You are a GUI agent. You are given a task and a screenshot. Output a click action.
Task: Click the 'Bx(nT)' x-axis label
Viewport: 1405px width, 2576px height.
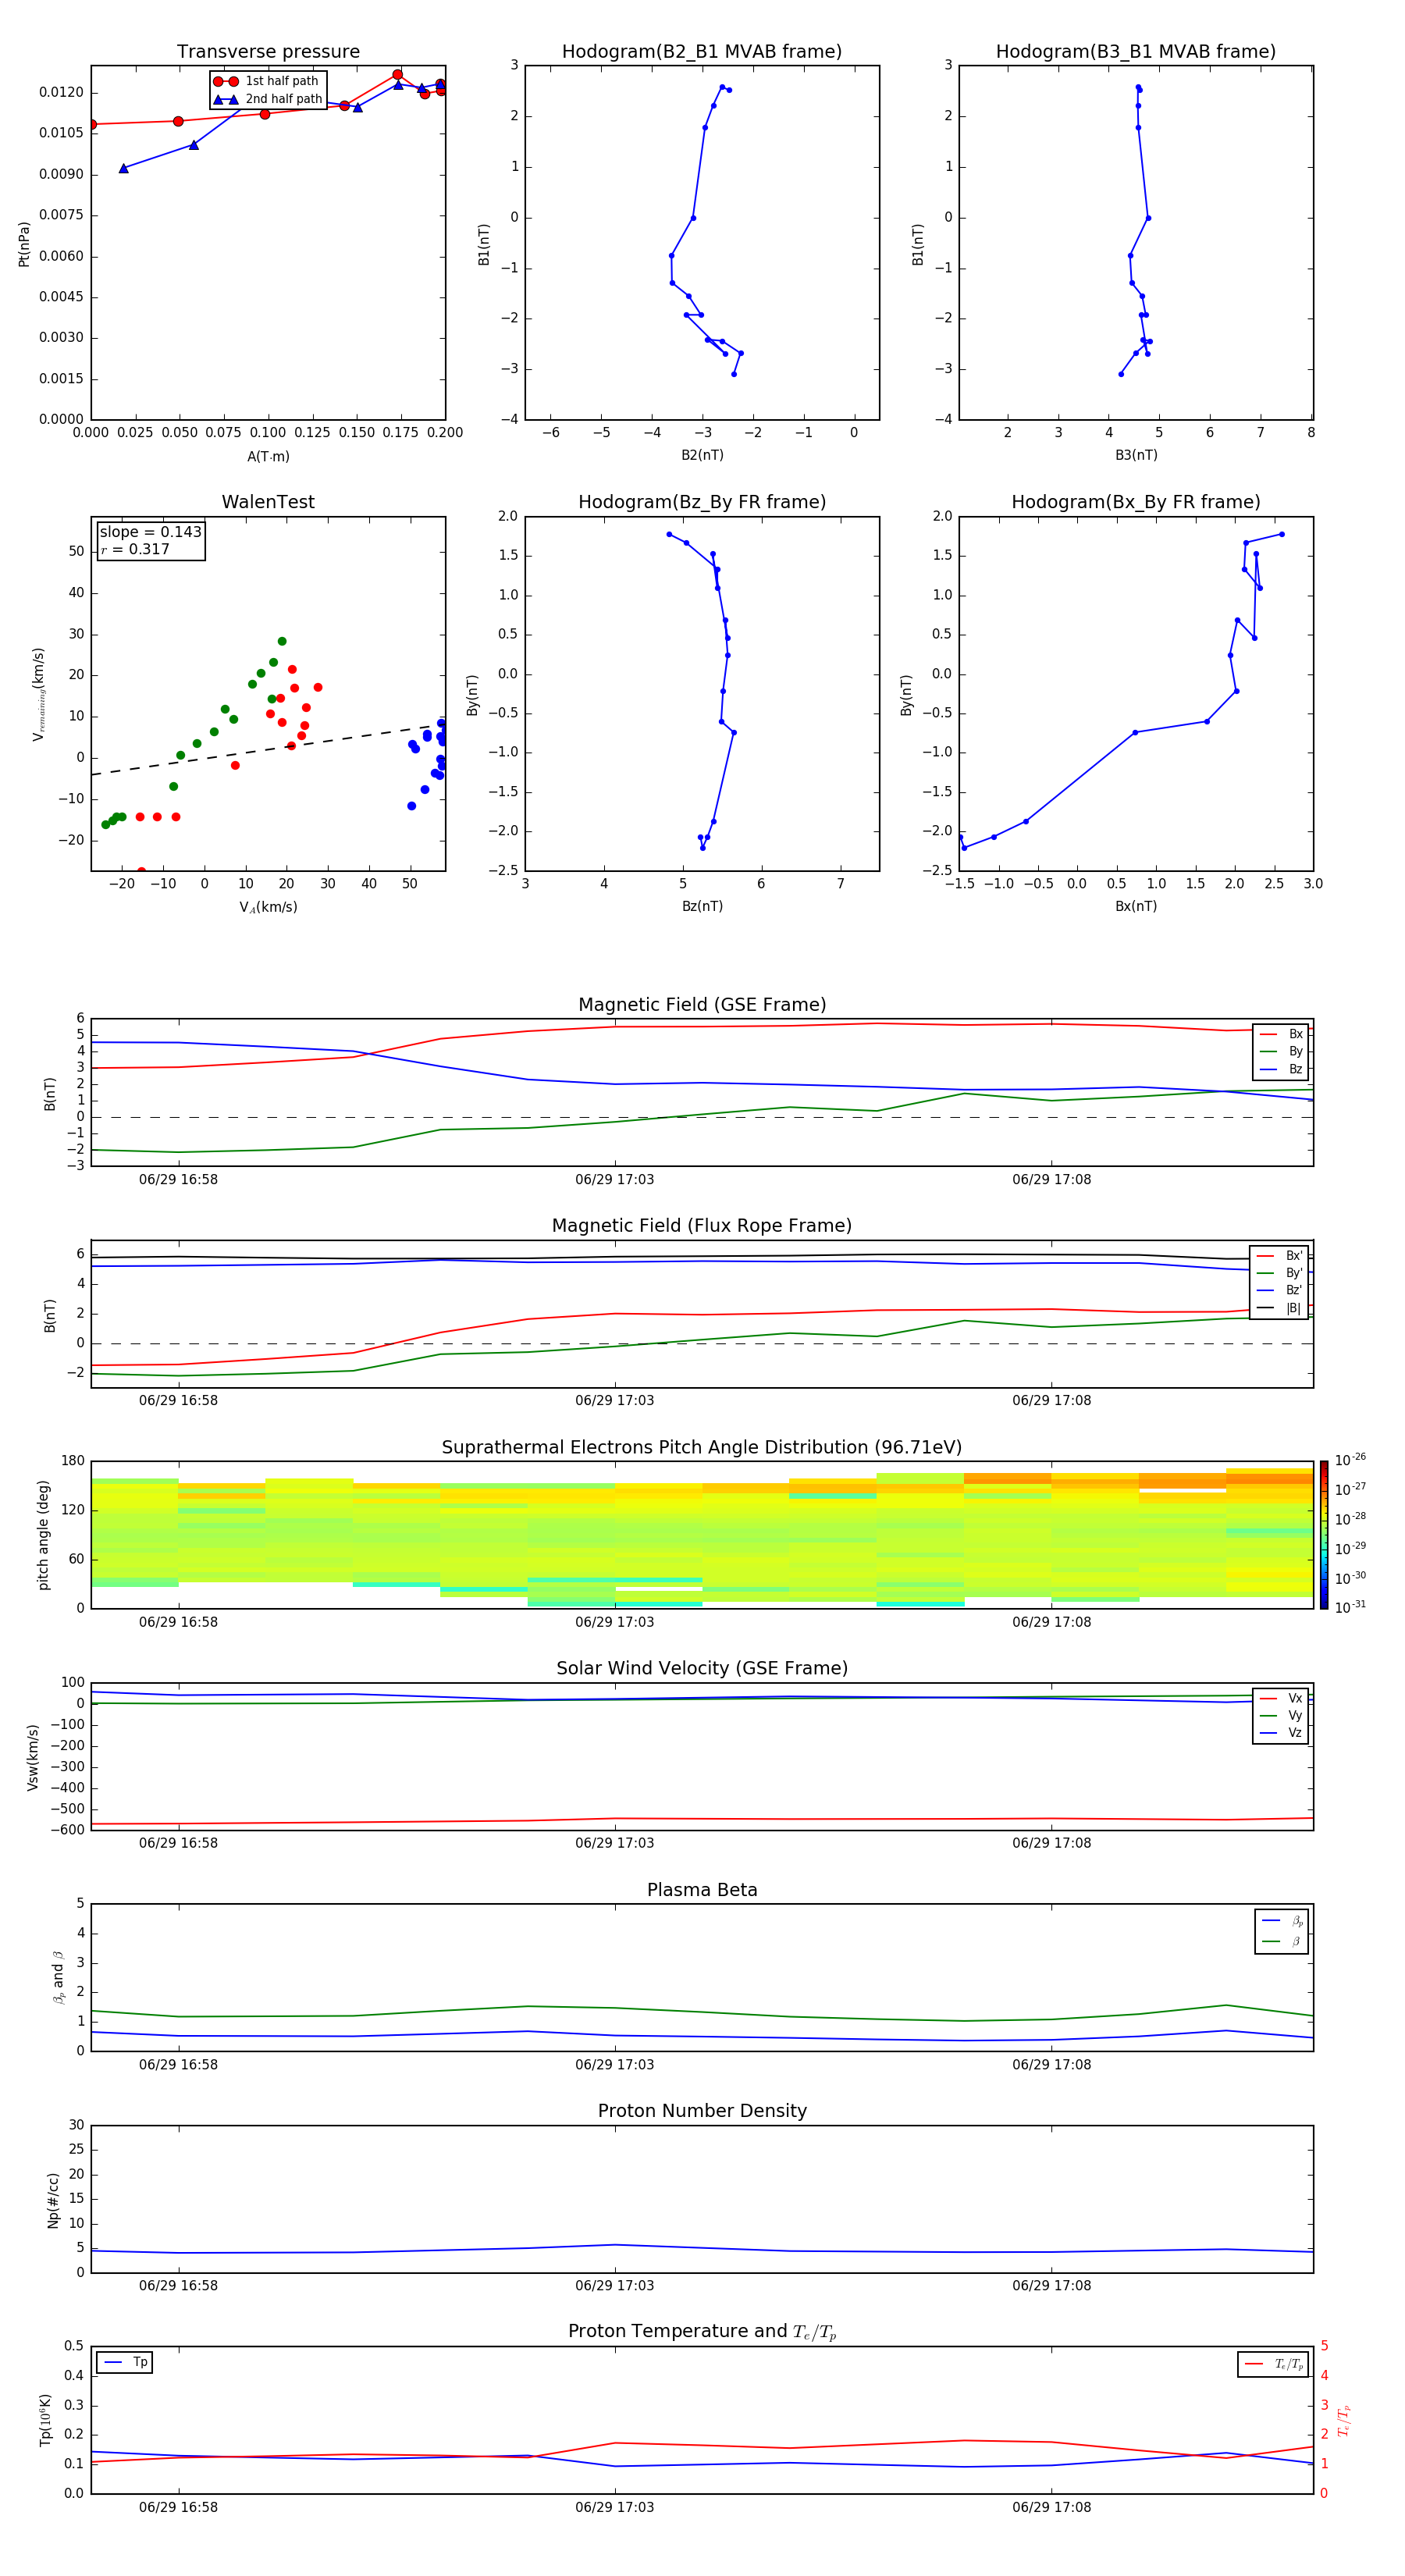click(x=1136, y=906)
